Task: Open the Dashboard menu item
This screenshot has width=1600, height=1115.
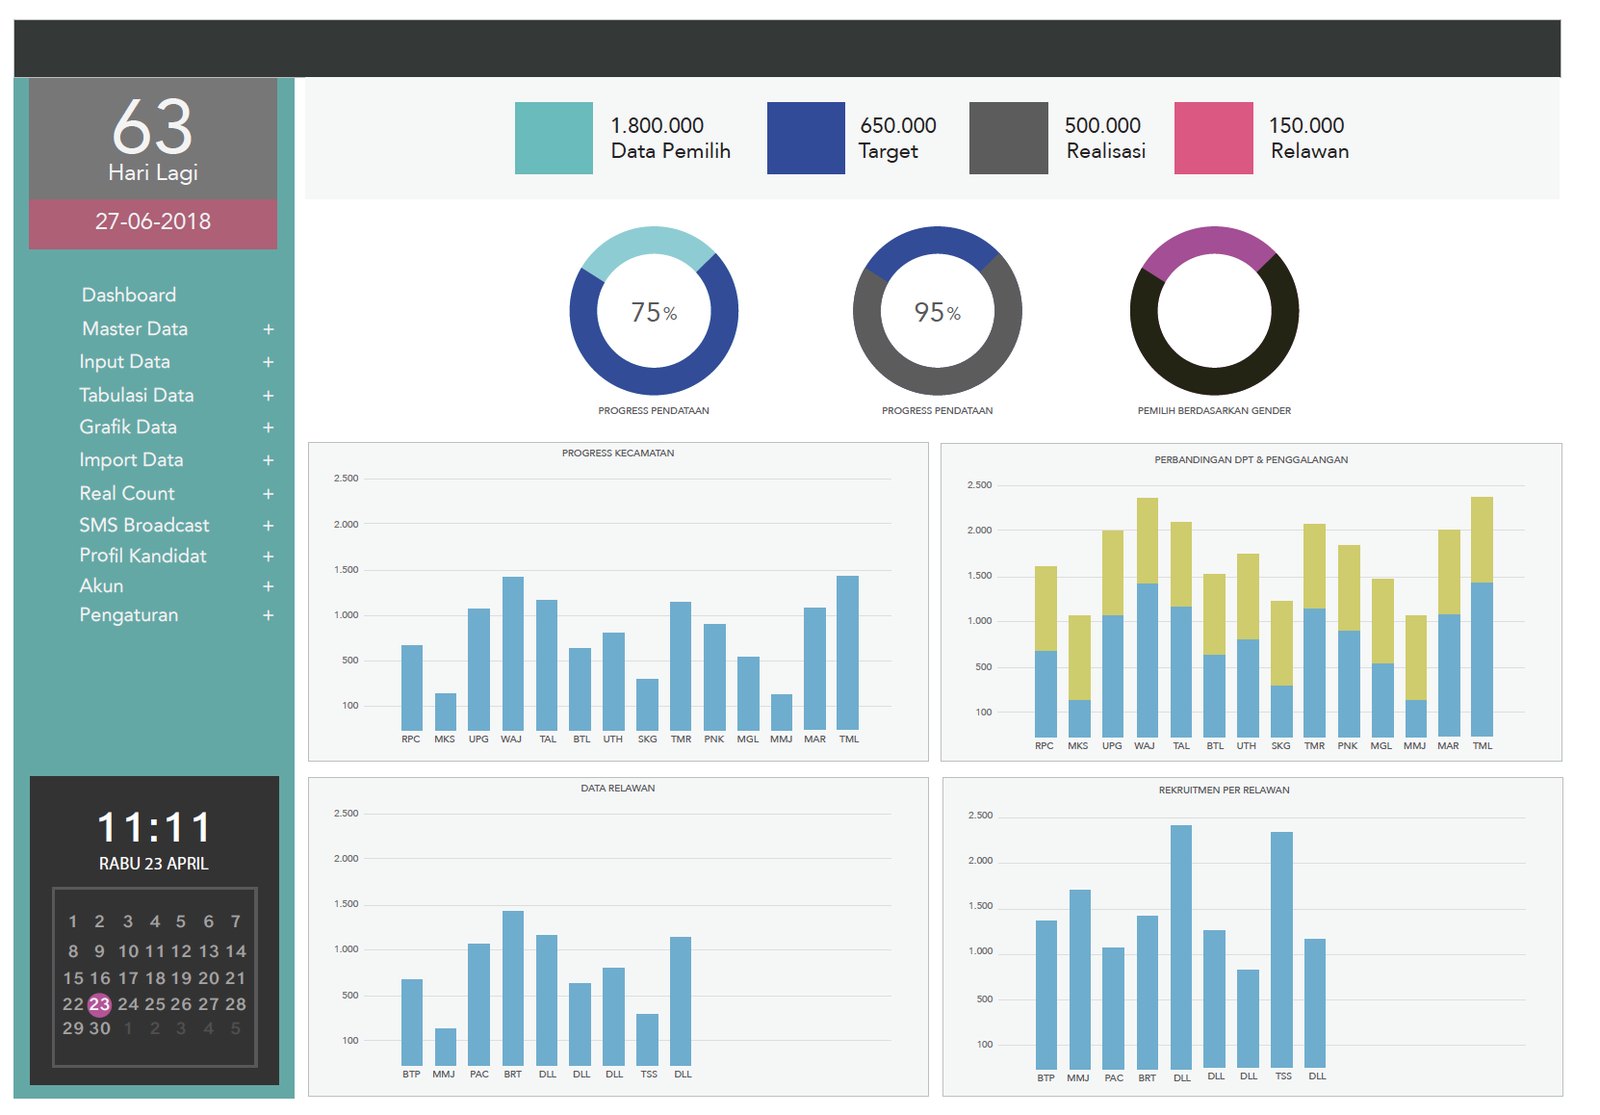Action: (129, 295)
